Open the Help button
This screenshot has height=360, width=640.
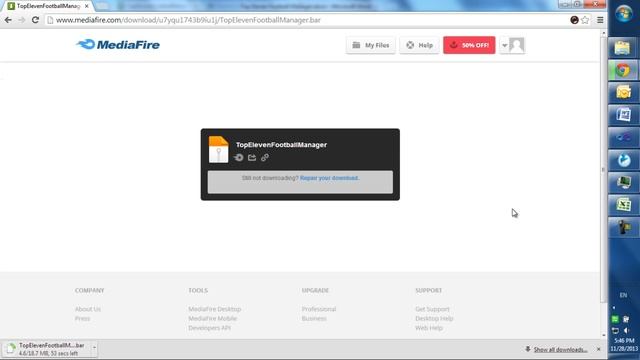coord(419,45)
